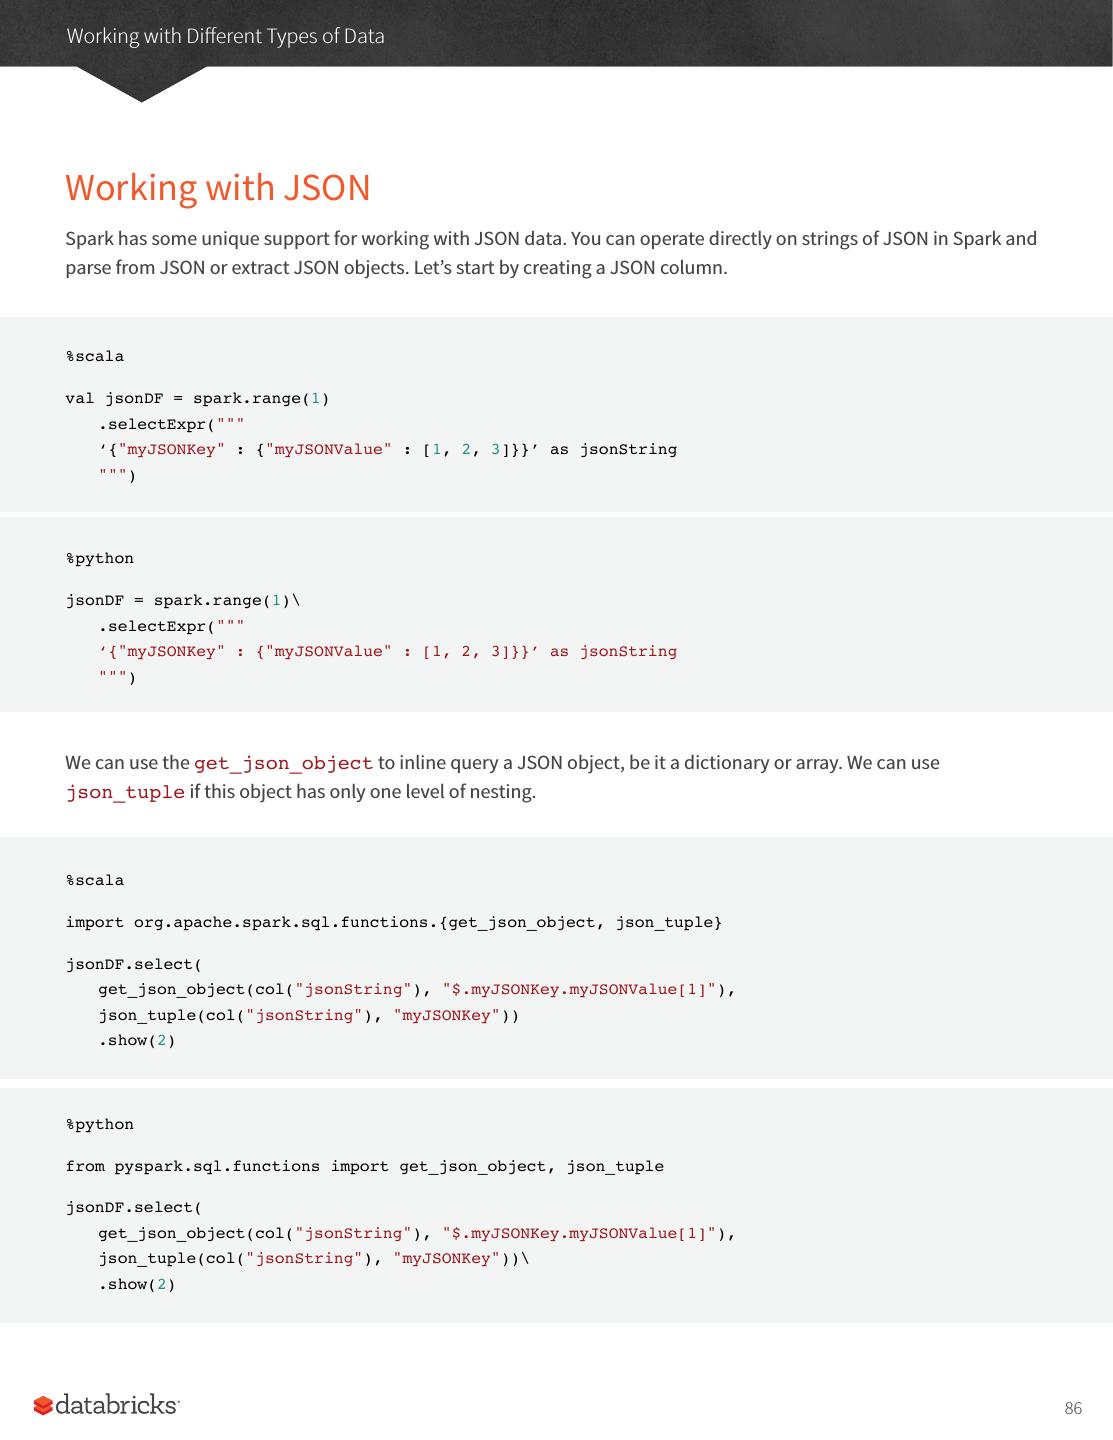Click the Python json_tuple line ending with backslash
The image size is (1113, 1440).
coord(312,1258)
